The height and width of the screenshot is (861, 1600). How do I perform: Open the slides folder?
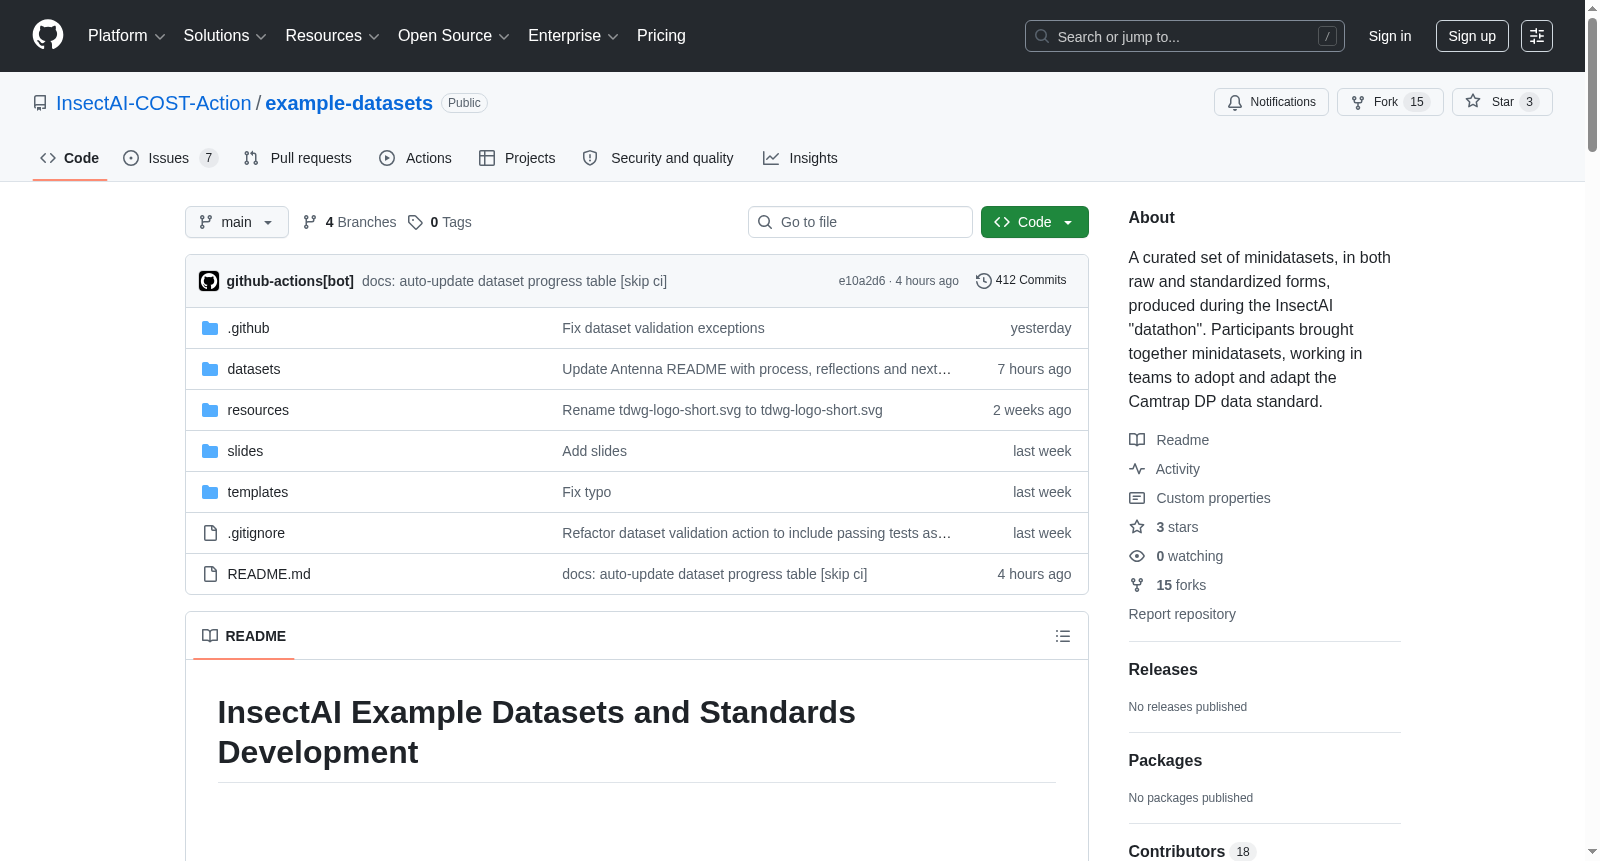pos(245,451)
